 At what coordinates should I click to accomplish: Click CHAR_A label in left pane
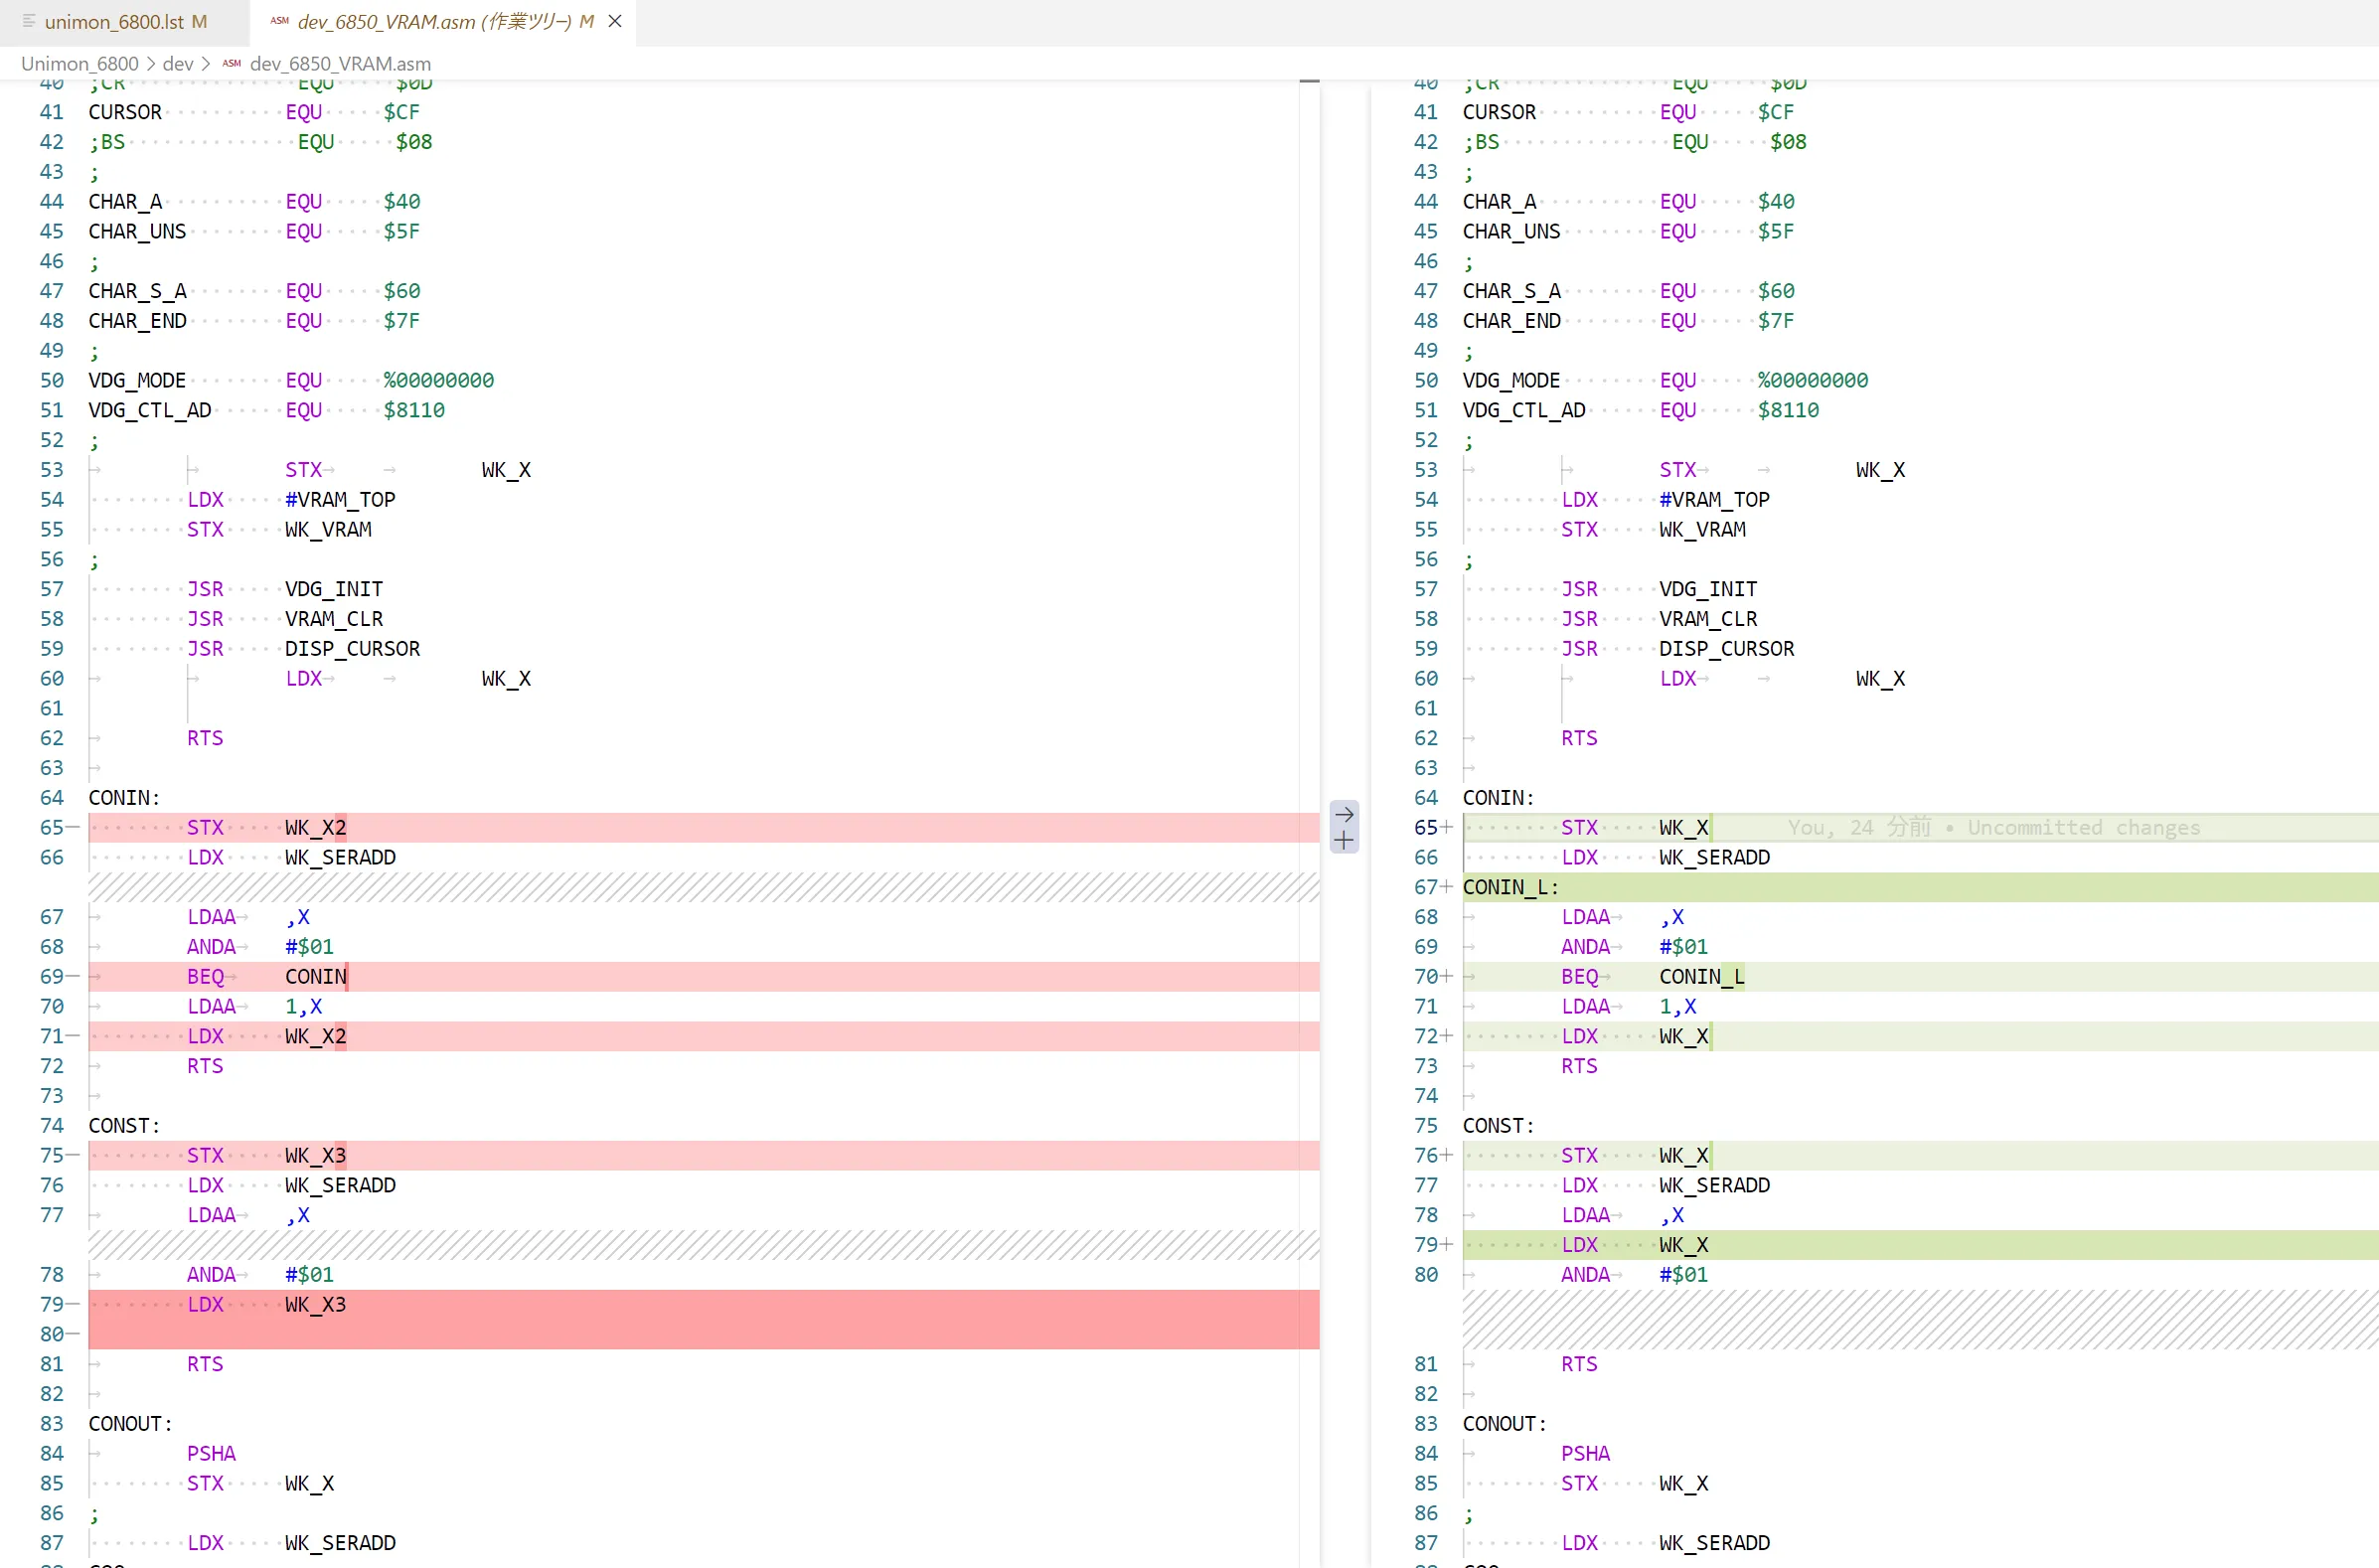(x=125, y=202)
